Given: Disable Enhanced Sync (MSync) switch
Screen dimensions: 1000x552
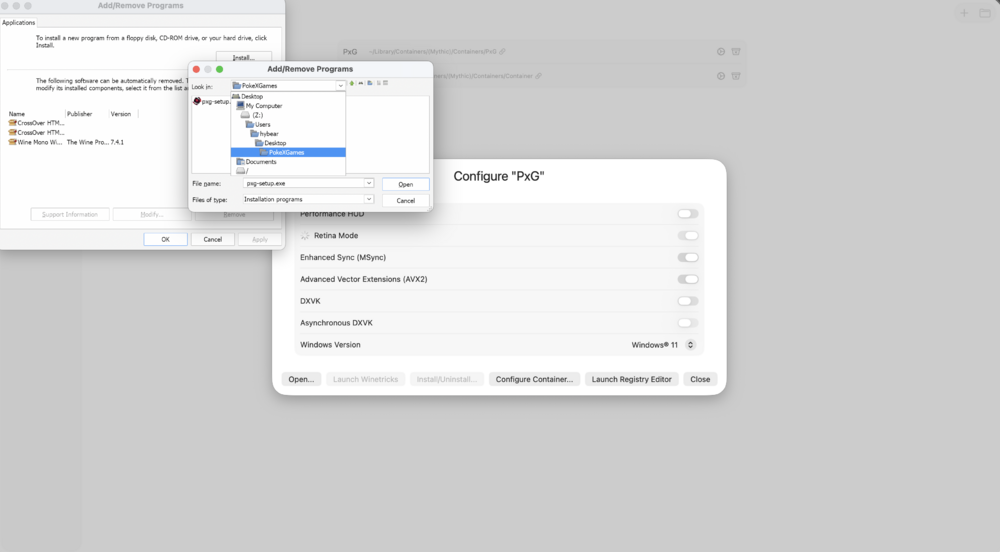Looking at the screenshot, I should (688, 258).
